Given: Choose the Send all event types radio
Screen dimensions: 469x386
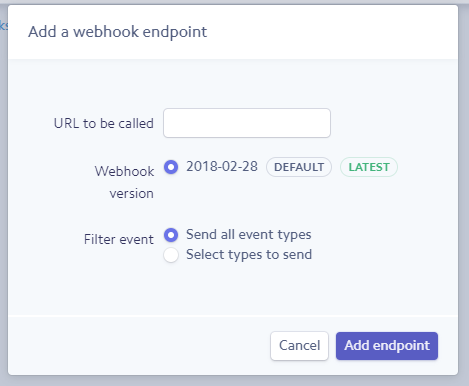Looking at the screenshot, I should click(171, 235).
